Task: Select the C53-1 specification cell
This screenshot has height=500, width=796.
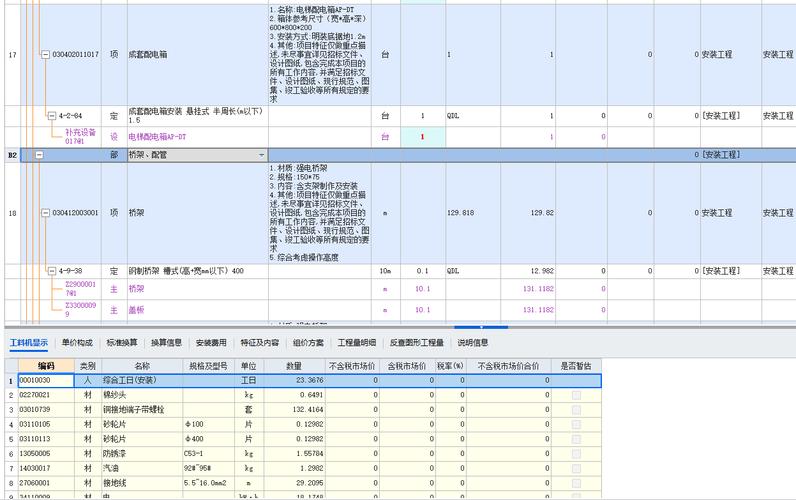Action: (208, 454)
